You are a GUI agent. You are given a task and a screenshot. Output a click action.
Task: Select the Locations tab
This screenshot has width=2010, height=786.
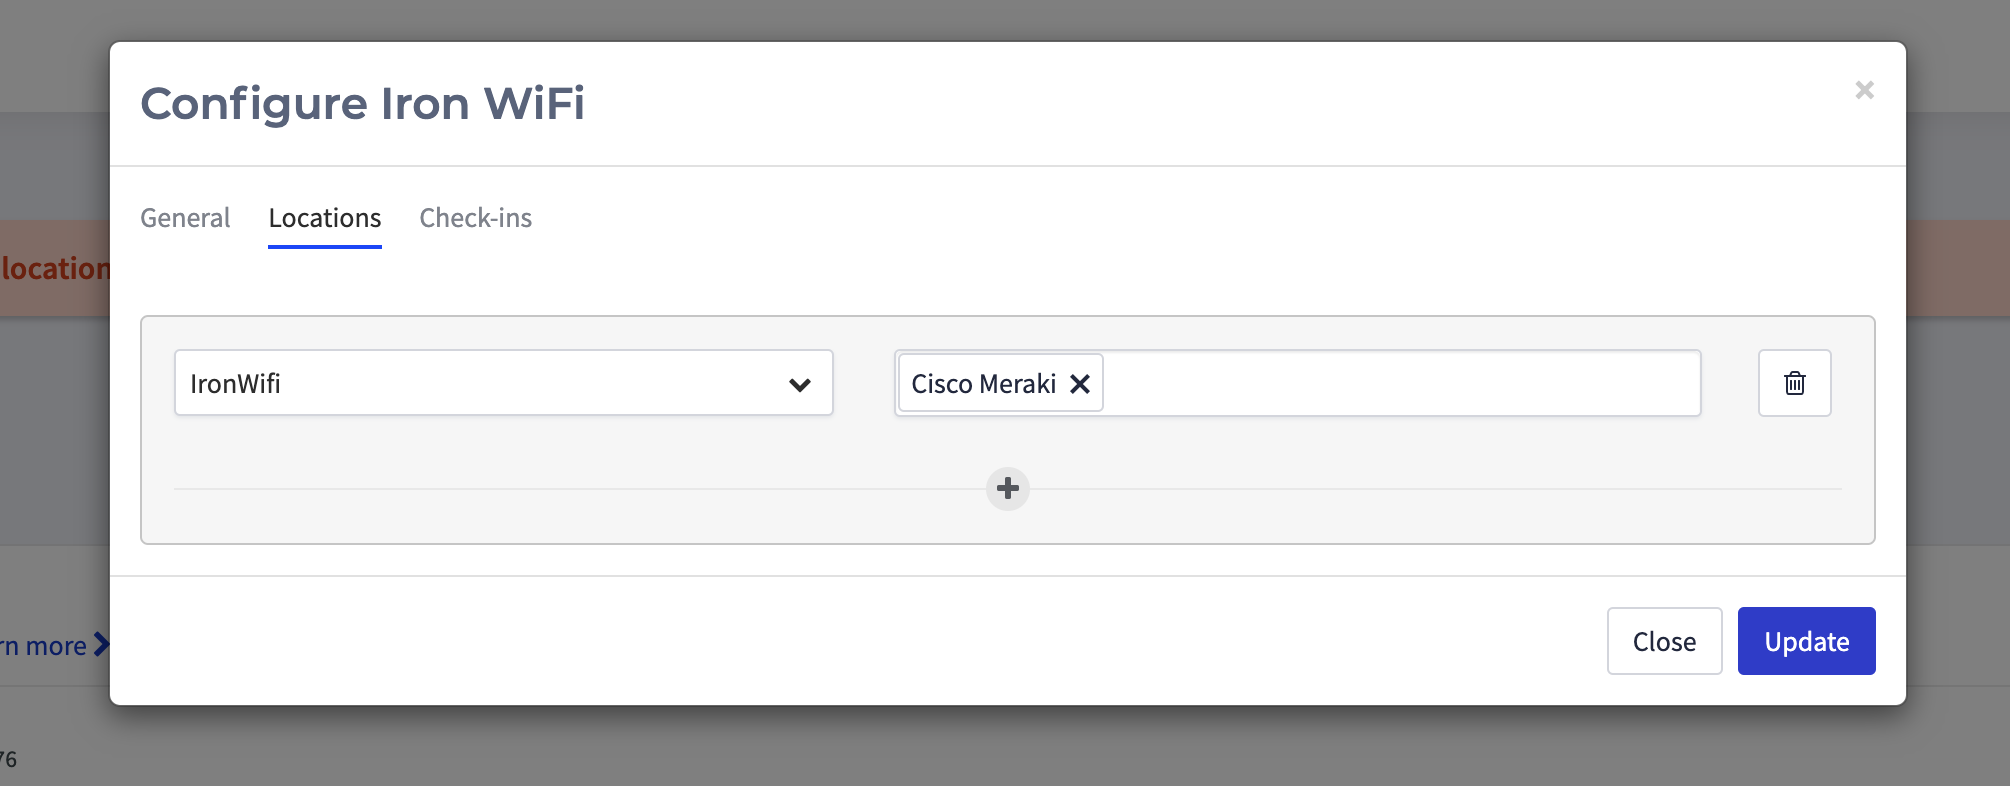(325, 218)
